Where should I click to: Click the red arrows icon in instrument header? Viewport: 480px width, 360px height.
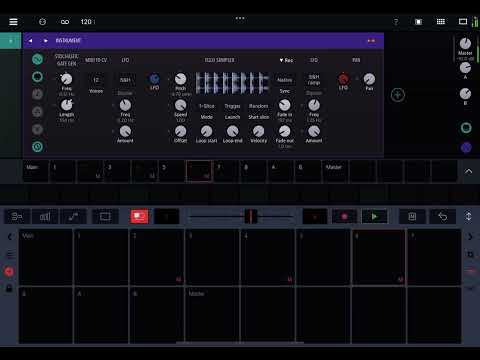371,41
